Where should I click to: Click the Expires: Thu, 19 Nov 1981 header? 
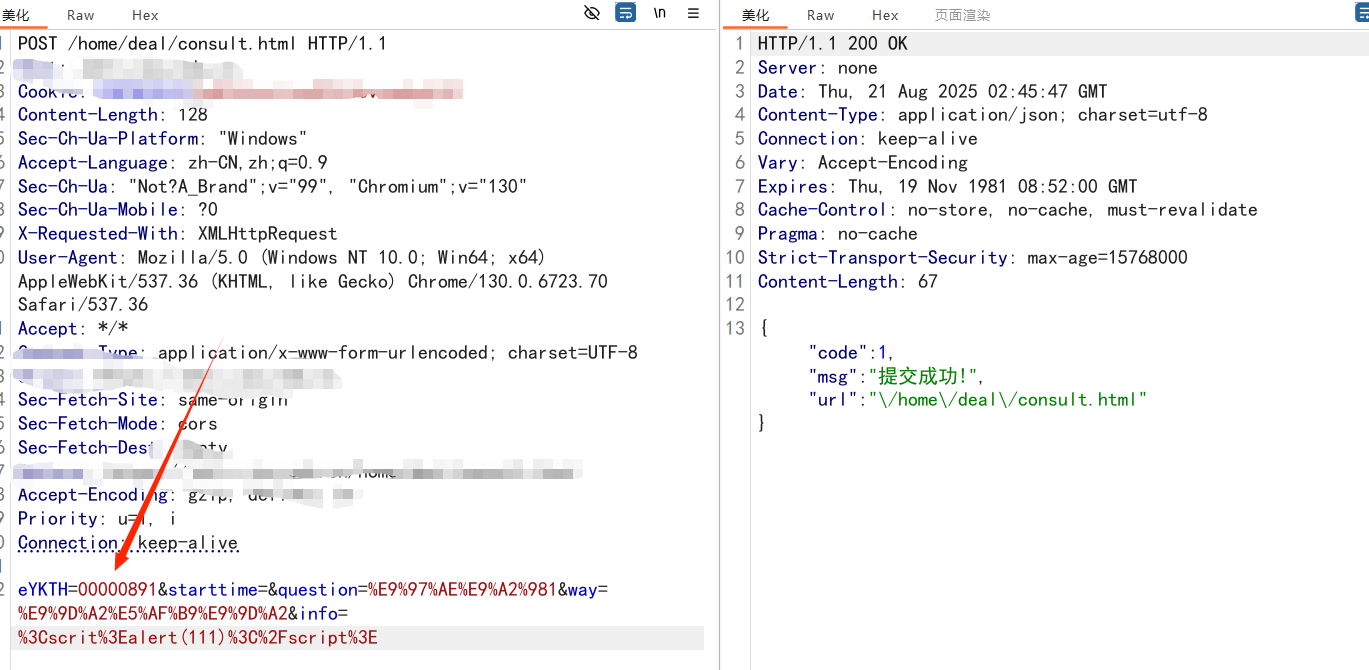(x=948, y=187)
